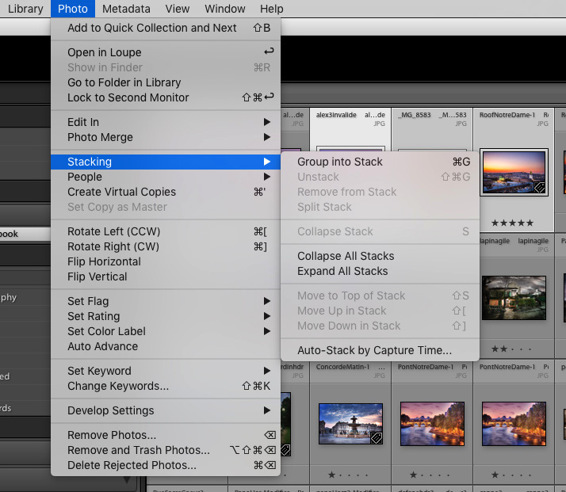
Task: Open the View menu
Action: 177,8
